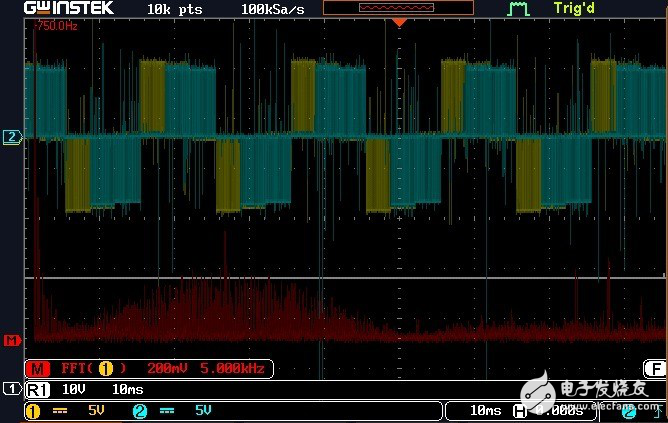This screenshot has height=423, width=668.
Task: Click the reference index 1 marker
Action: point(11,388)
